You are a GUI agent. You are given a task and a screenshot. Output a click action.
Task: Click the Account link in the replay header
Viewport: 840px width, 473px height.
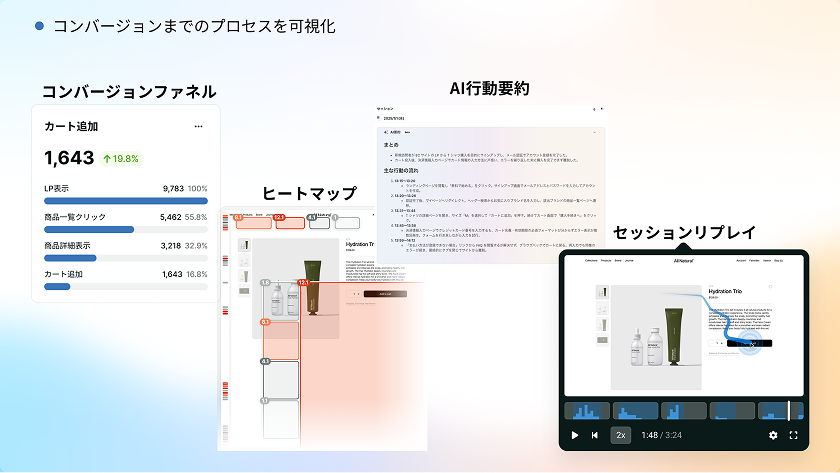click(742, 259)
